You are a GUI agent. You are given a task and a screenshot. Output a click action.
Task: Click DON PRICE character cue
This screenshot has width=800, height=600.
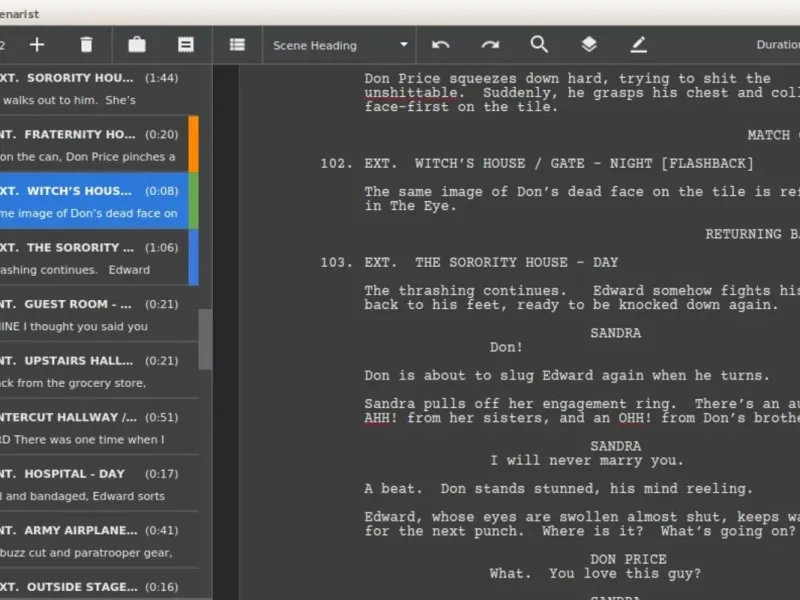click(x=628, y=559)
